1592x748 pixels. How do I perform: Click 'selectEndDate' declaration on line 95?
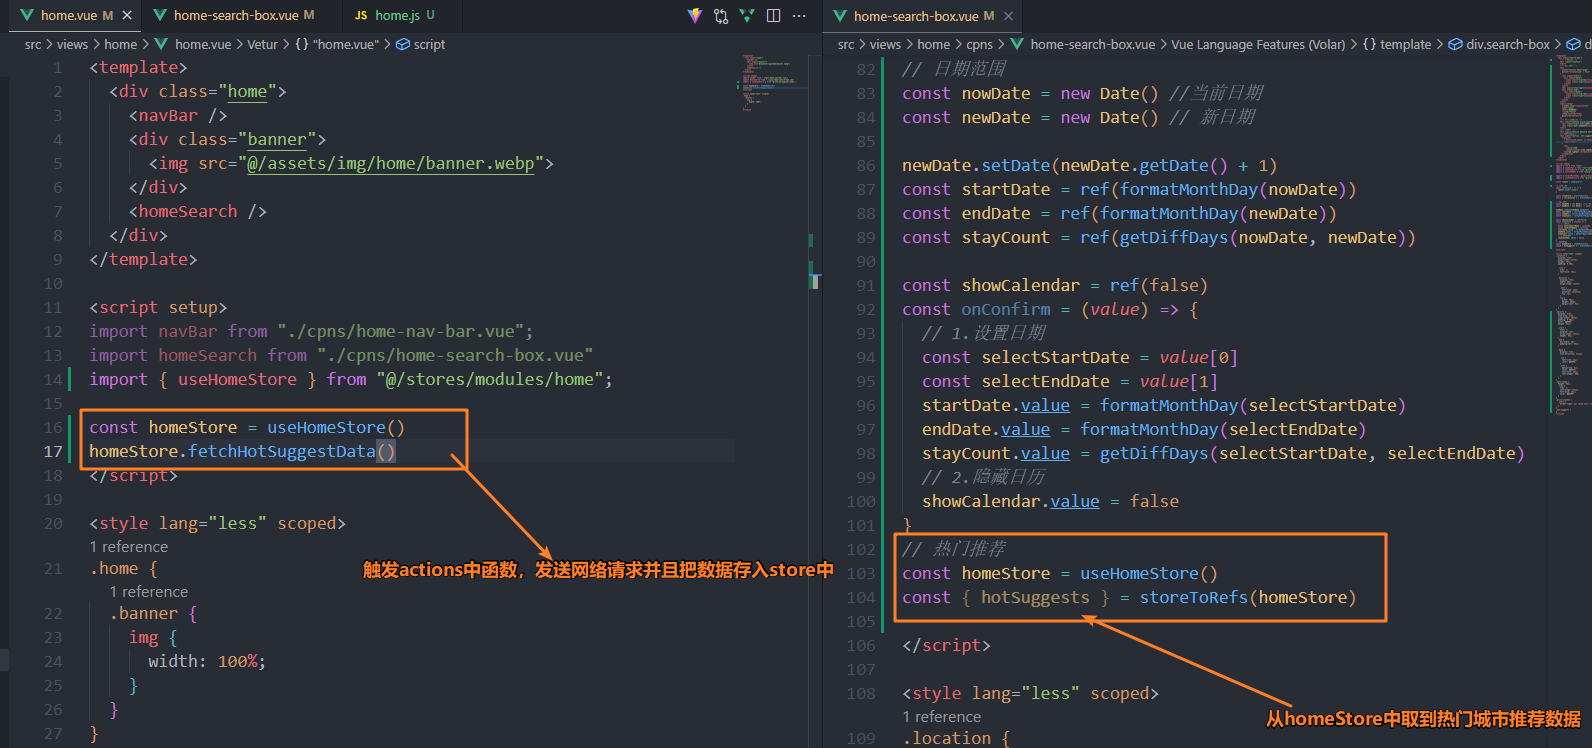coord(1045,381)
